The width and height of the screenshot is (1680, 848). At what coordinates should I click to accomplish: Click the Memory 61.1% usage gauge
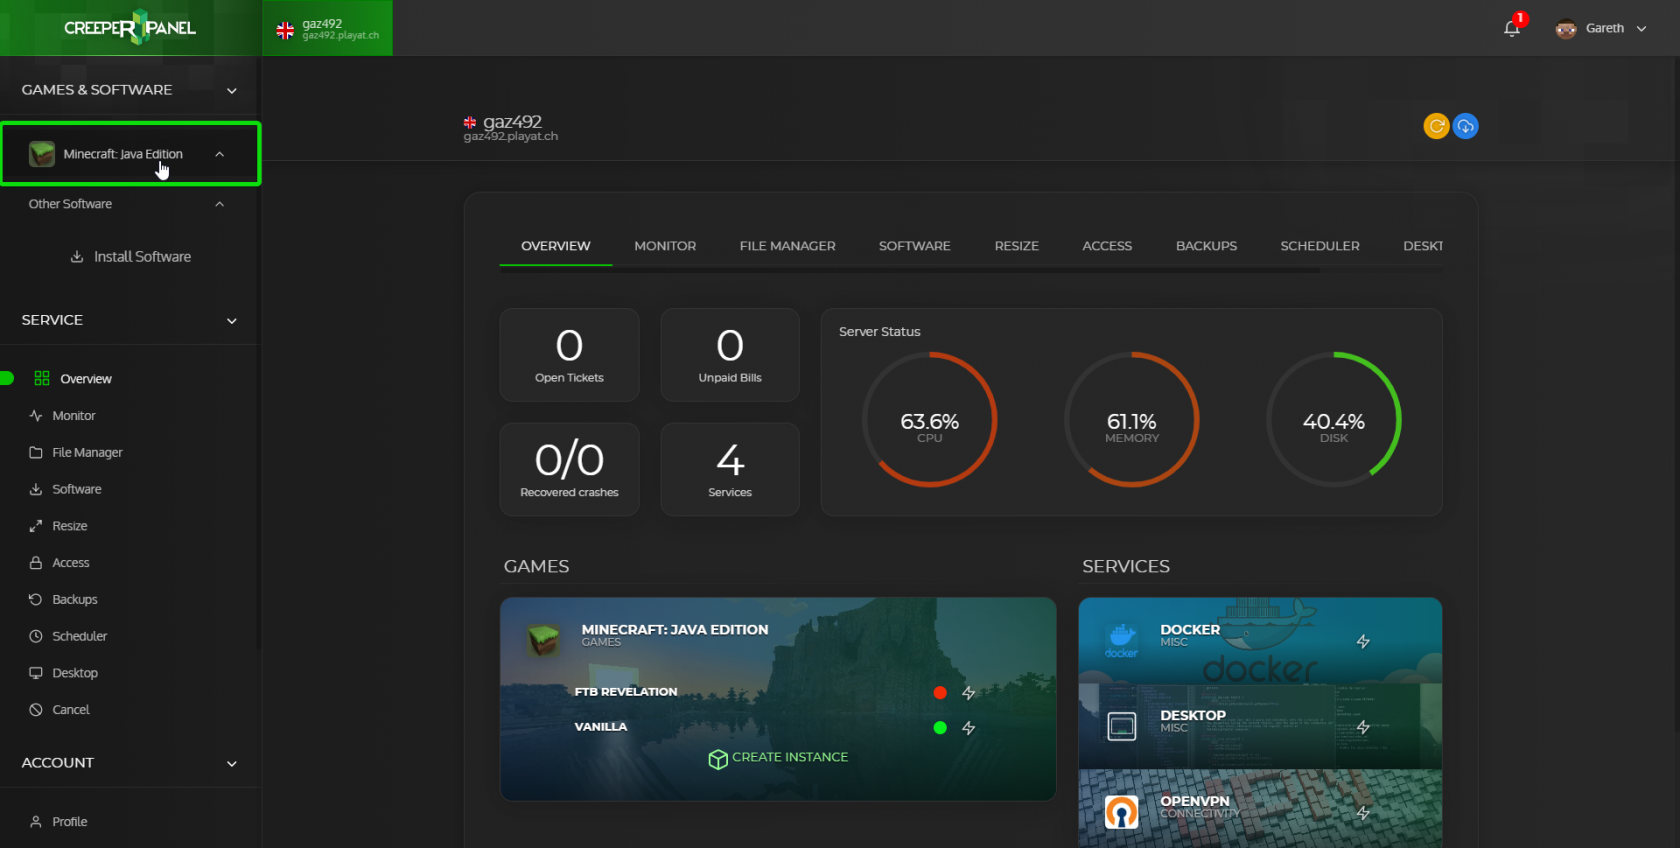1132,419
